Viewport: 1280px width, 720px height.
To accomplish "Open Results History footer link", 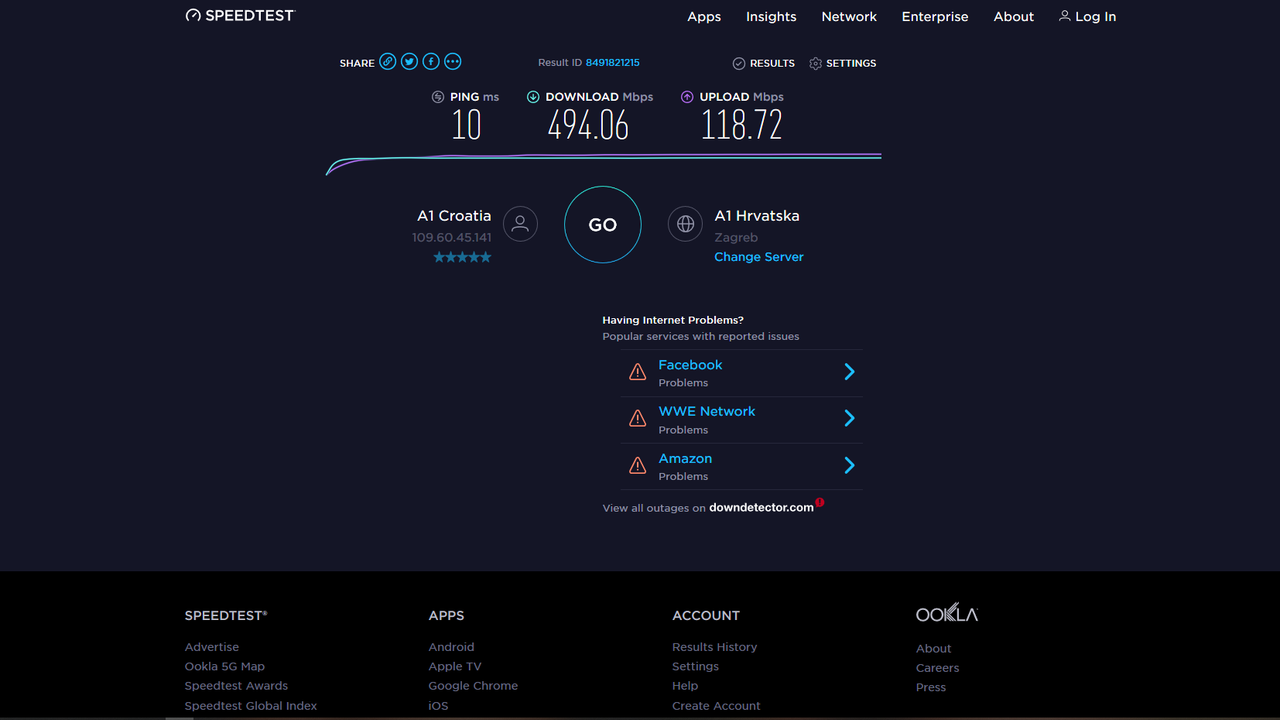I will tap(715, 647).
